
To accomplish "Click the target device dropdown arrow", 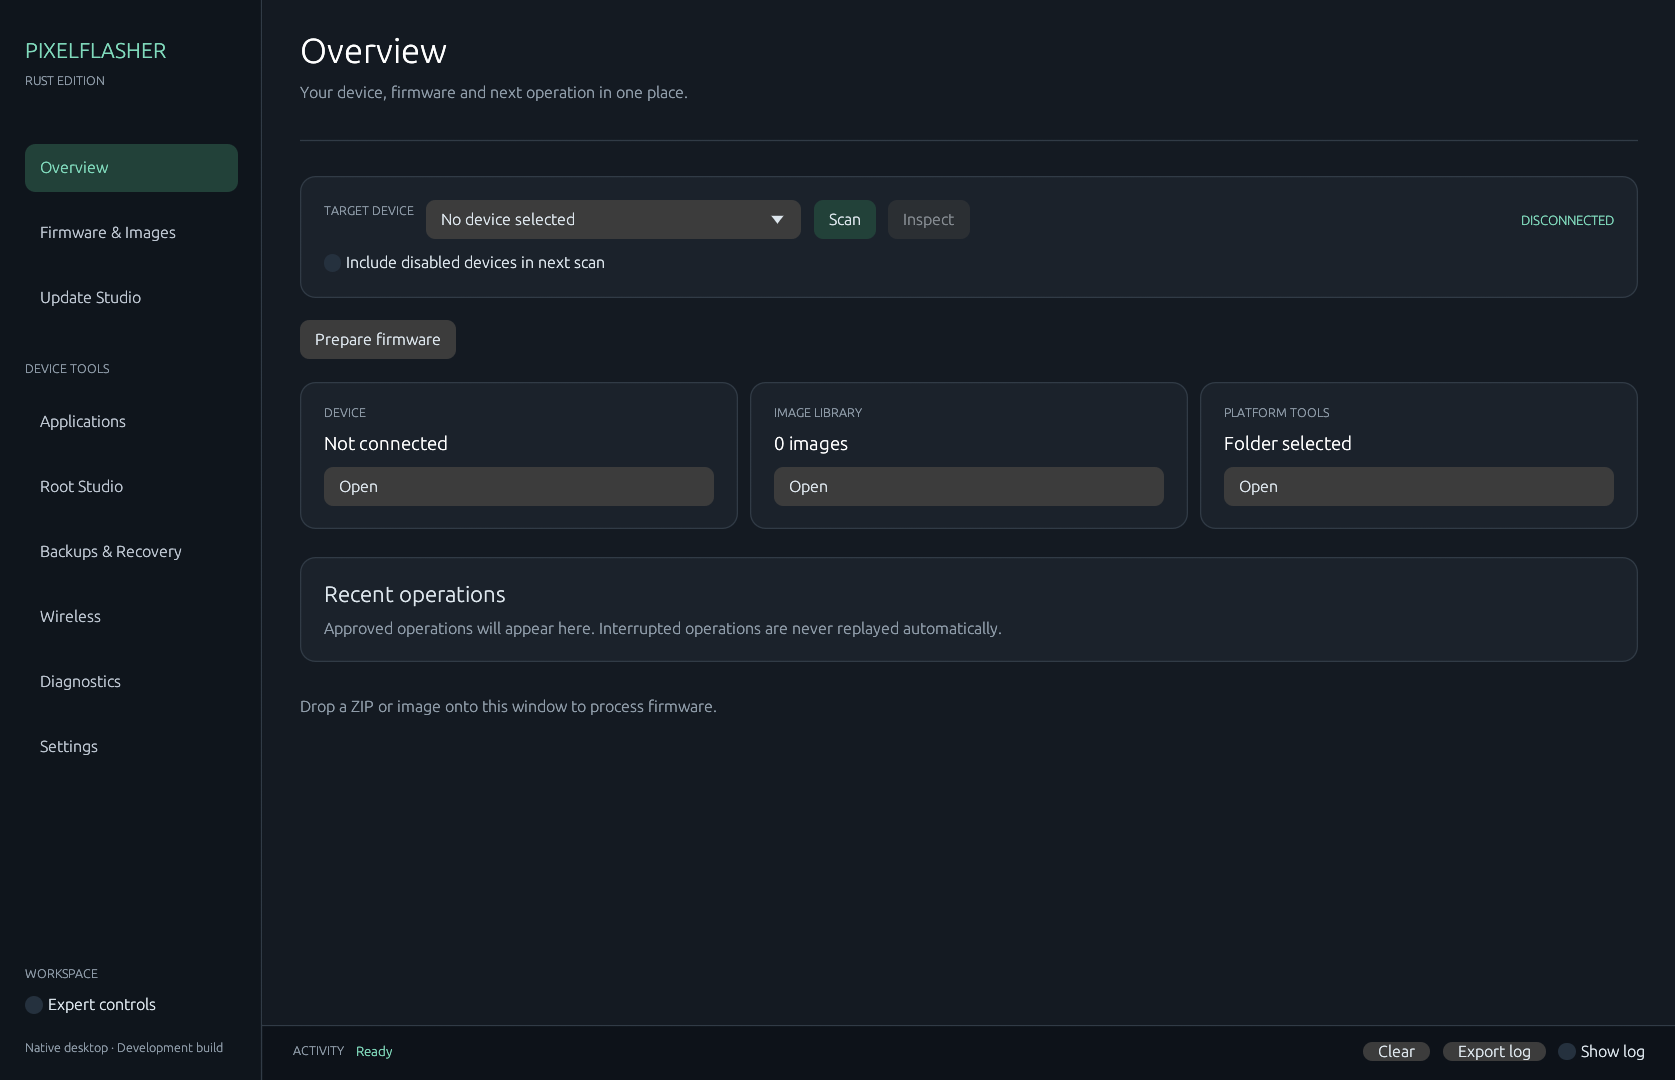I will (777, 220).
